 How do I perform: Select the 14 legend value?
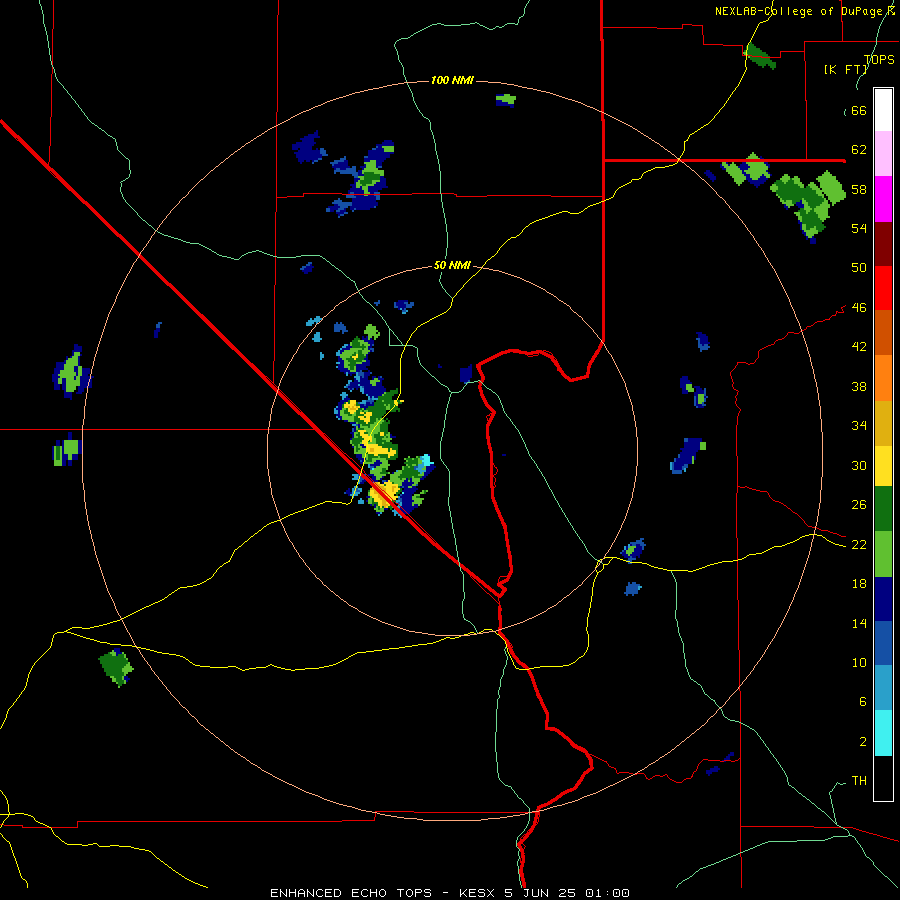(x=859, y=623)
